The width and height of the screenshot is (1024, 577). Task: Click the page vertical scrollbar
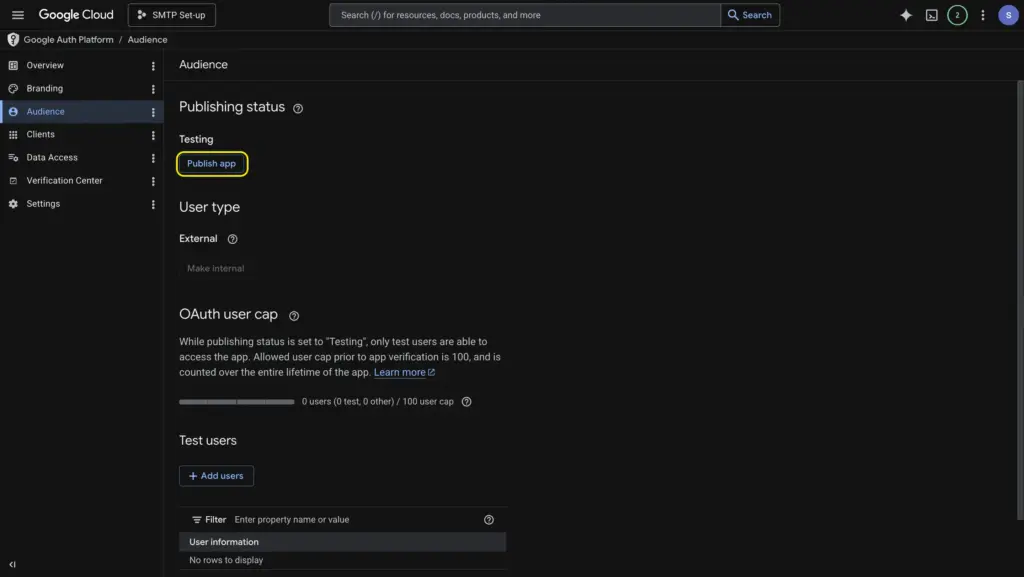pos(1020,300)
